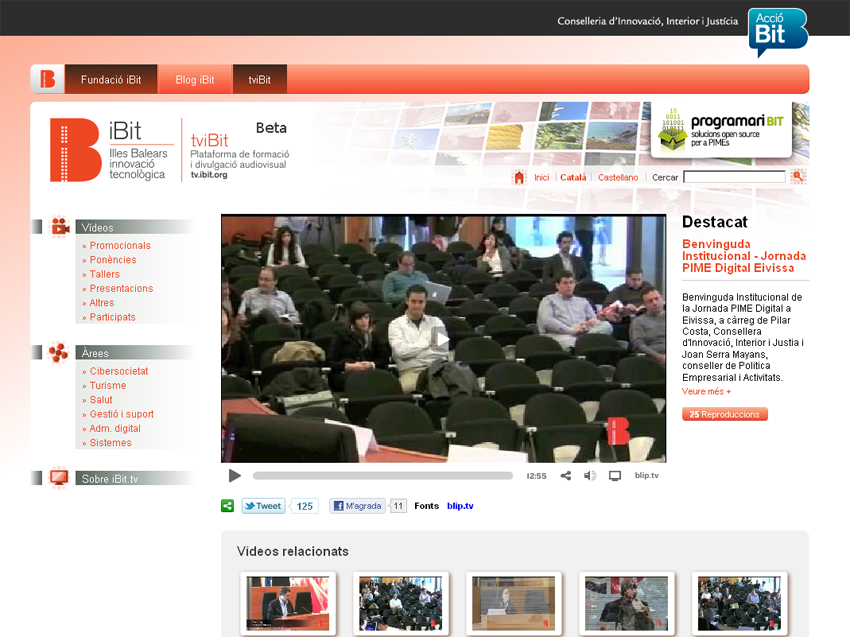Click the iBit logo icon in navigation bar
The width and height of the screenshot is (850, 637).
47,80
